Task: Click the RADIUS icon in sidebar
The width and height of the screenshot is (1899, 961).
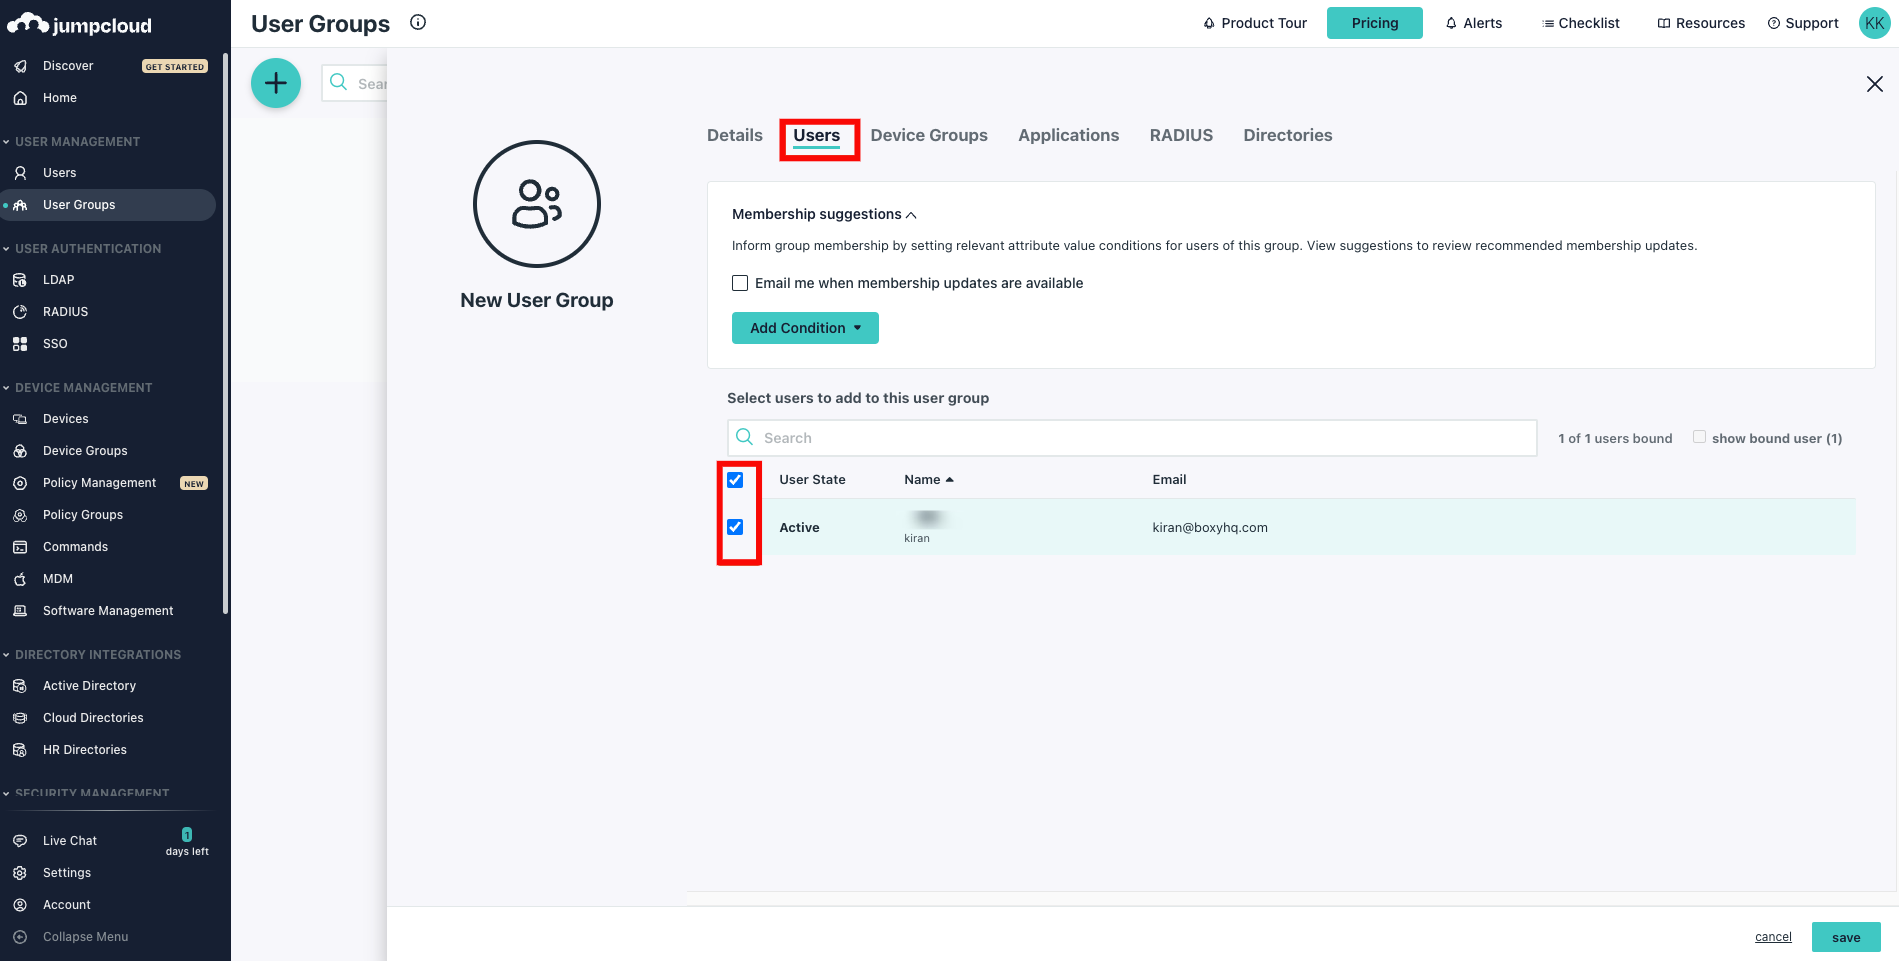Action: [20, 312]
